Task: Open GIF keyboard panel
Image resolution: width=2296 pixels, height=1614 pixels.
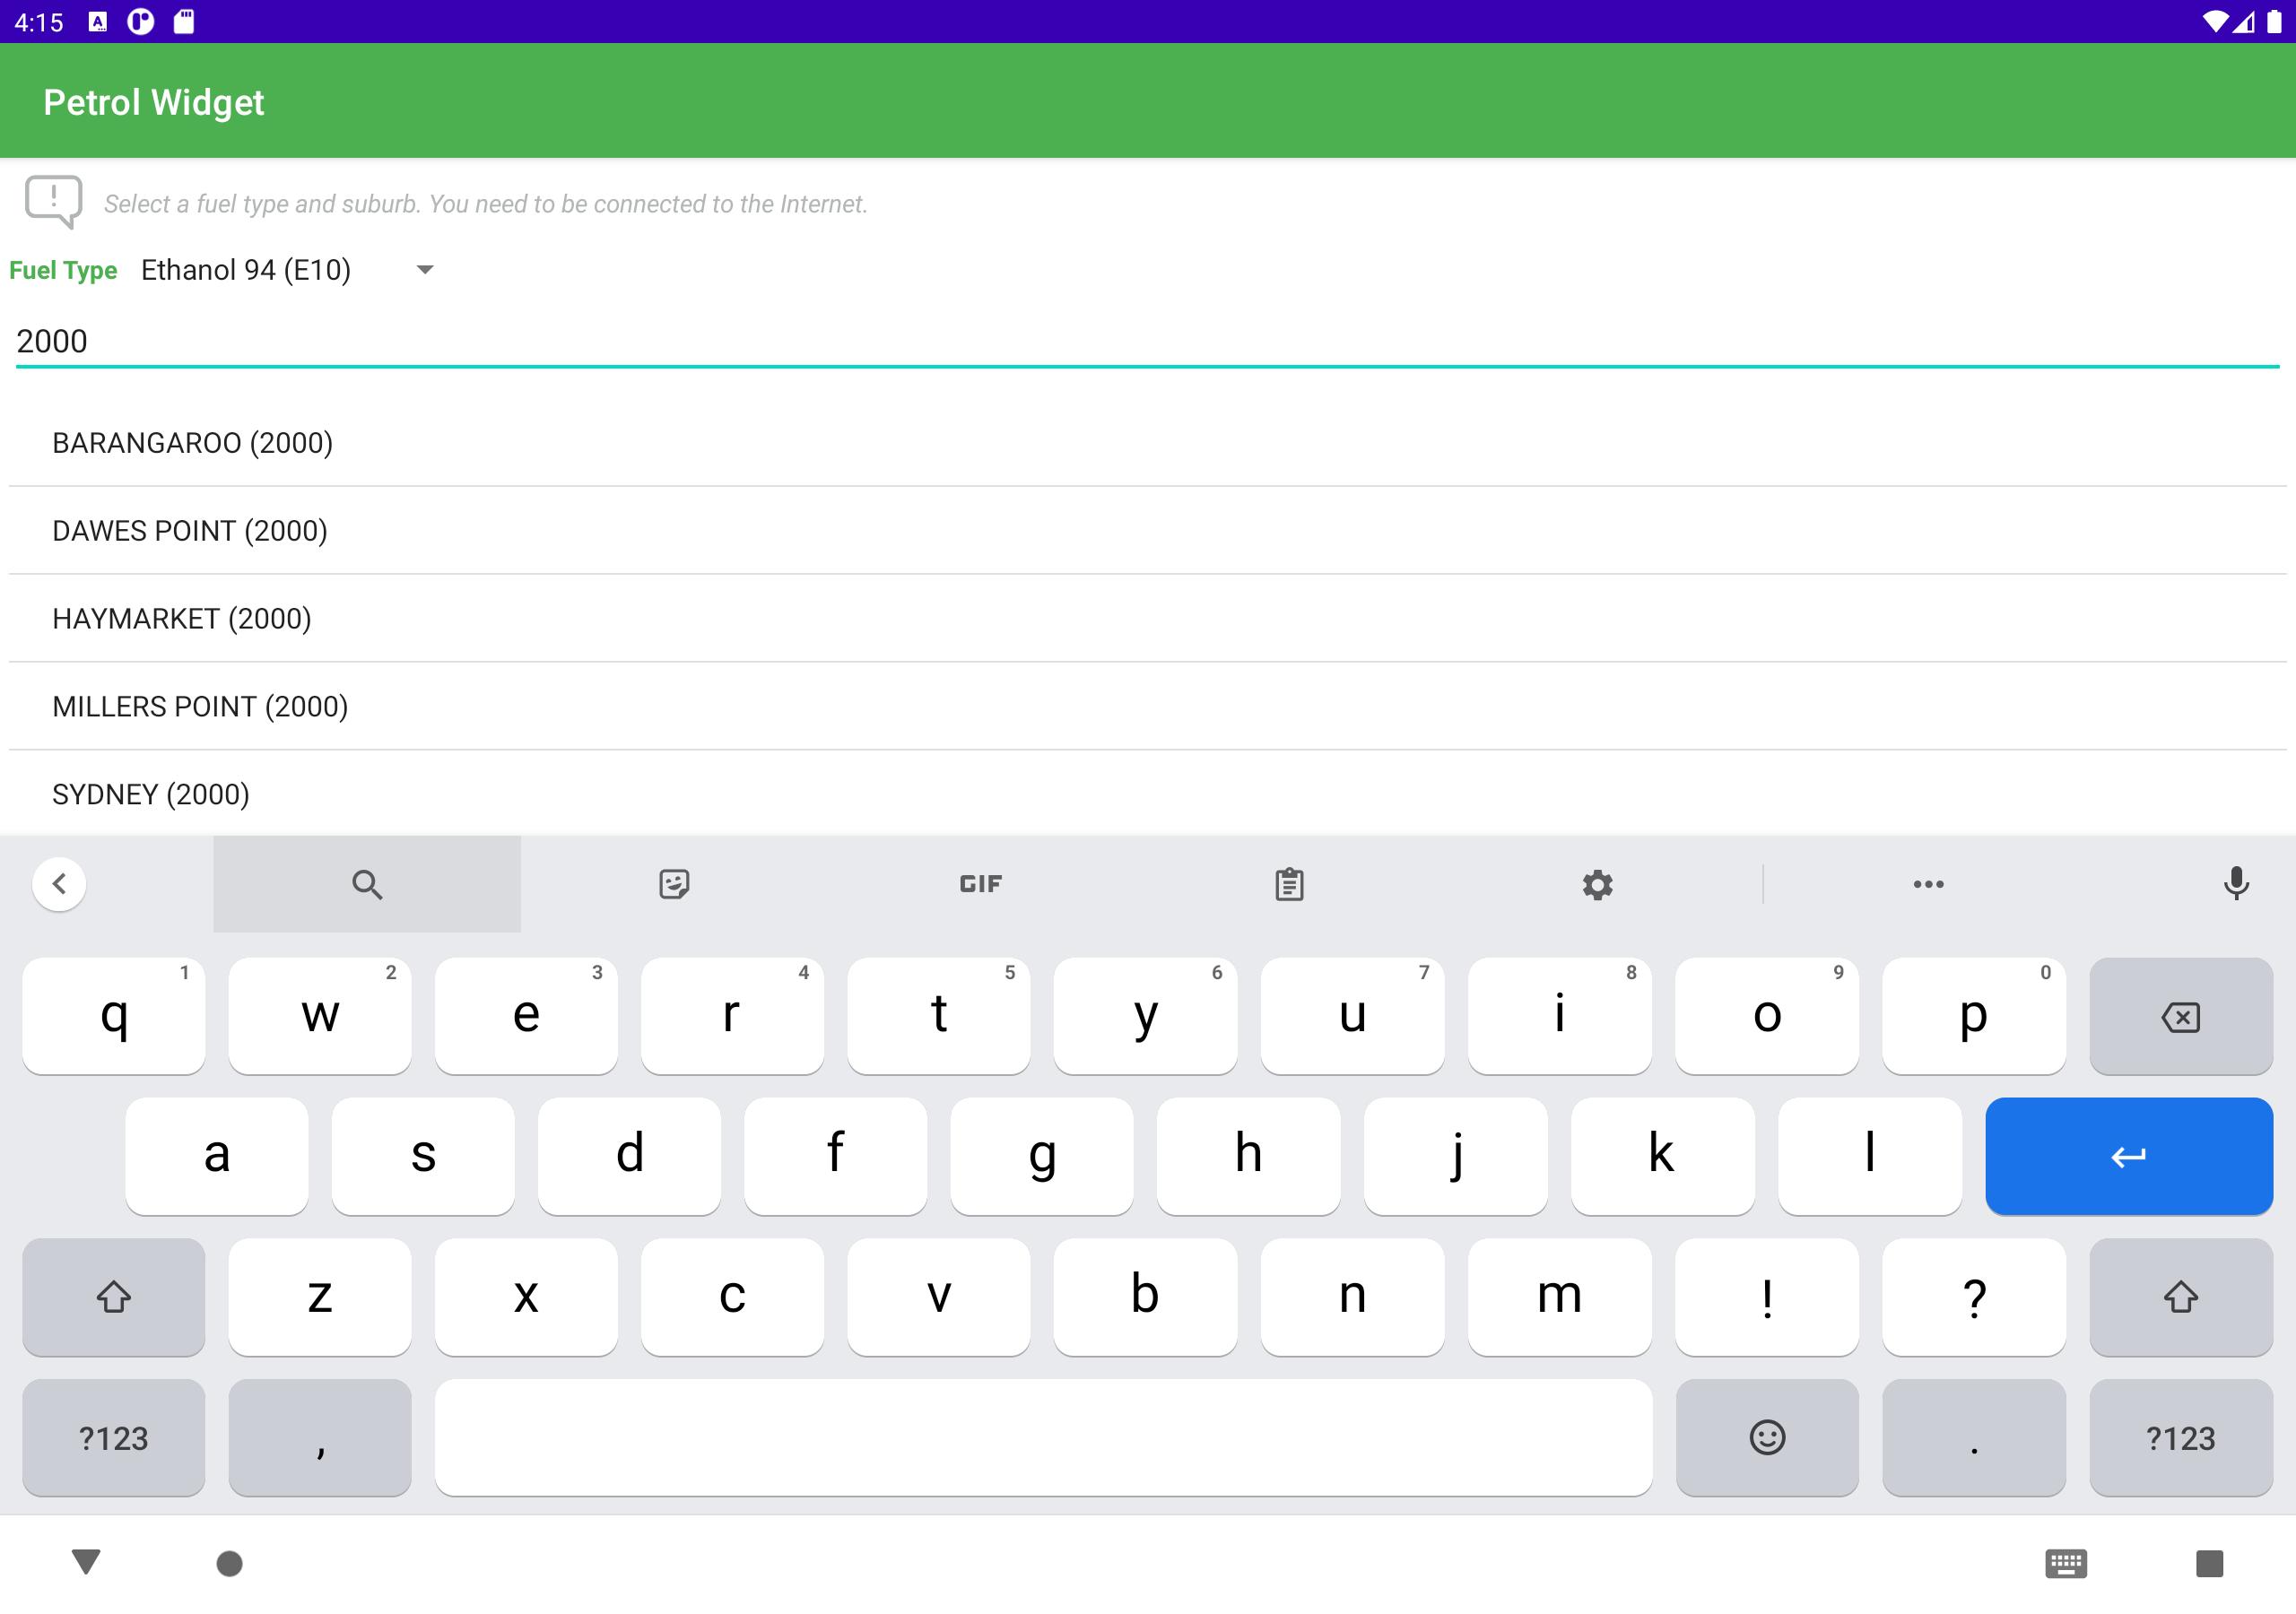Action: (x=980, y=884)
